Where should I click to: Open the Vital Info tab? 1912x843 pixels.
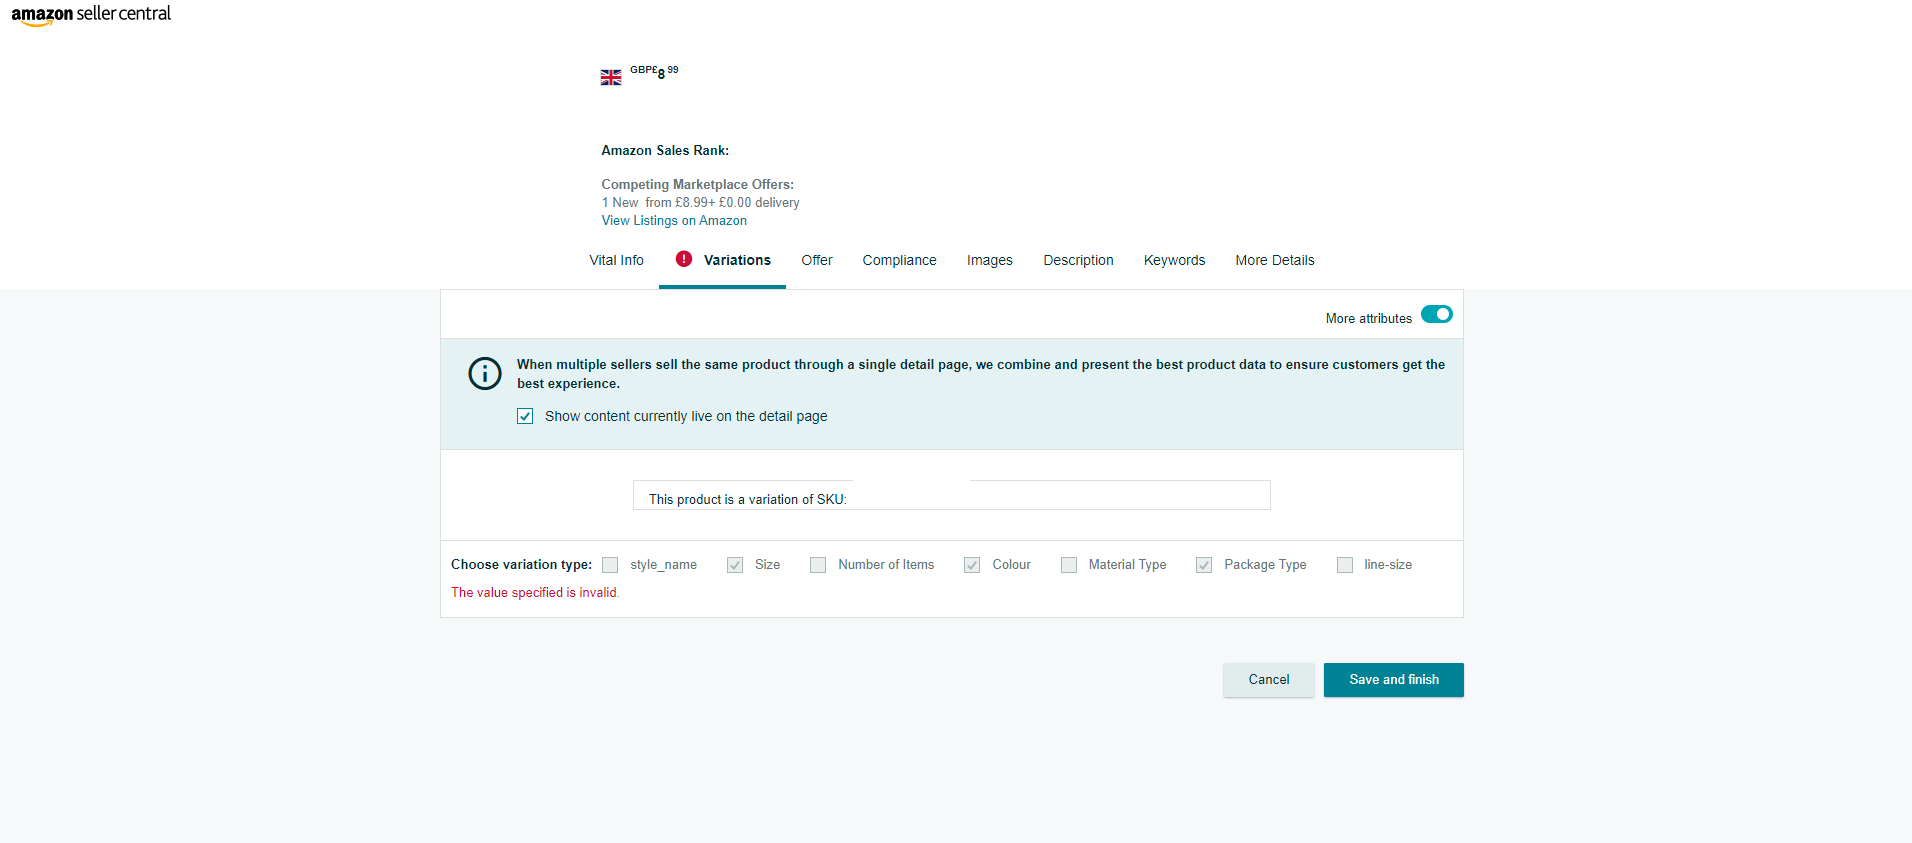(x=616, y=260)
